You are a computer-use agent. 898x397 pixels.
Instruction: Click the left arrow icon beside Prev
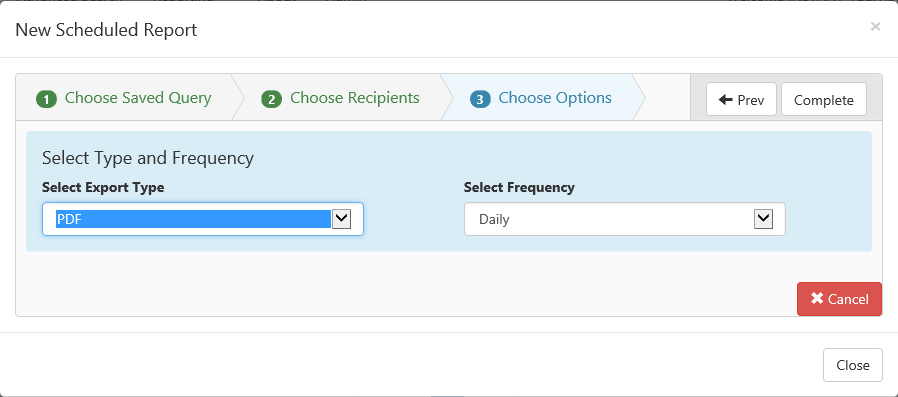(x=726, y=100)
